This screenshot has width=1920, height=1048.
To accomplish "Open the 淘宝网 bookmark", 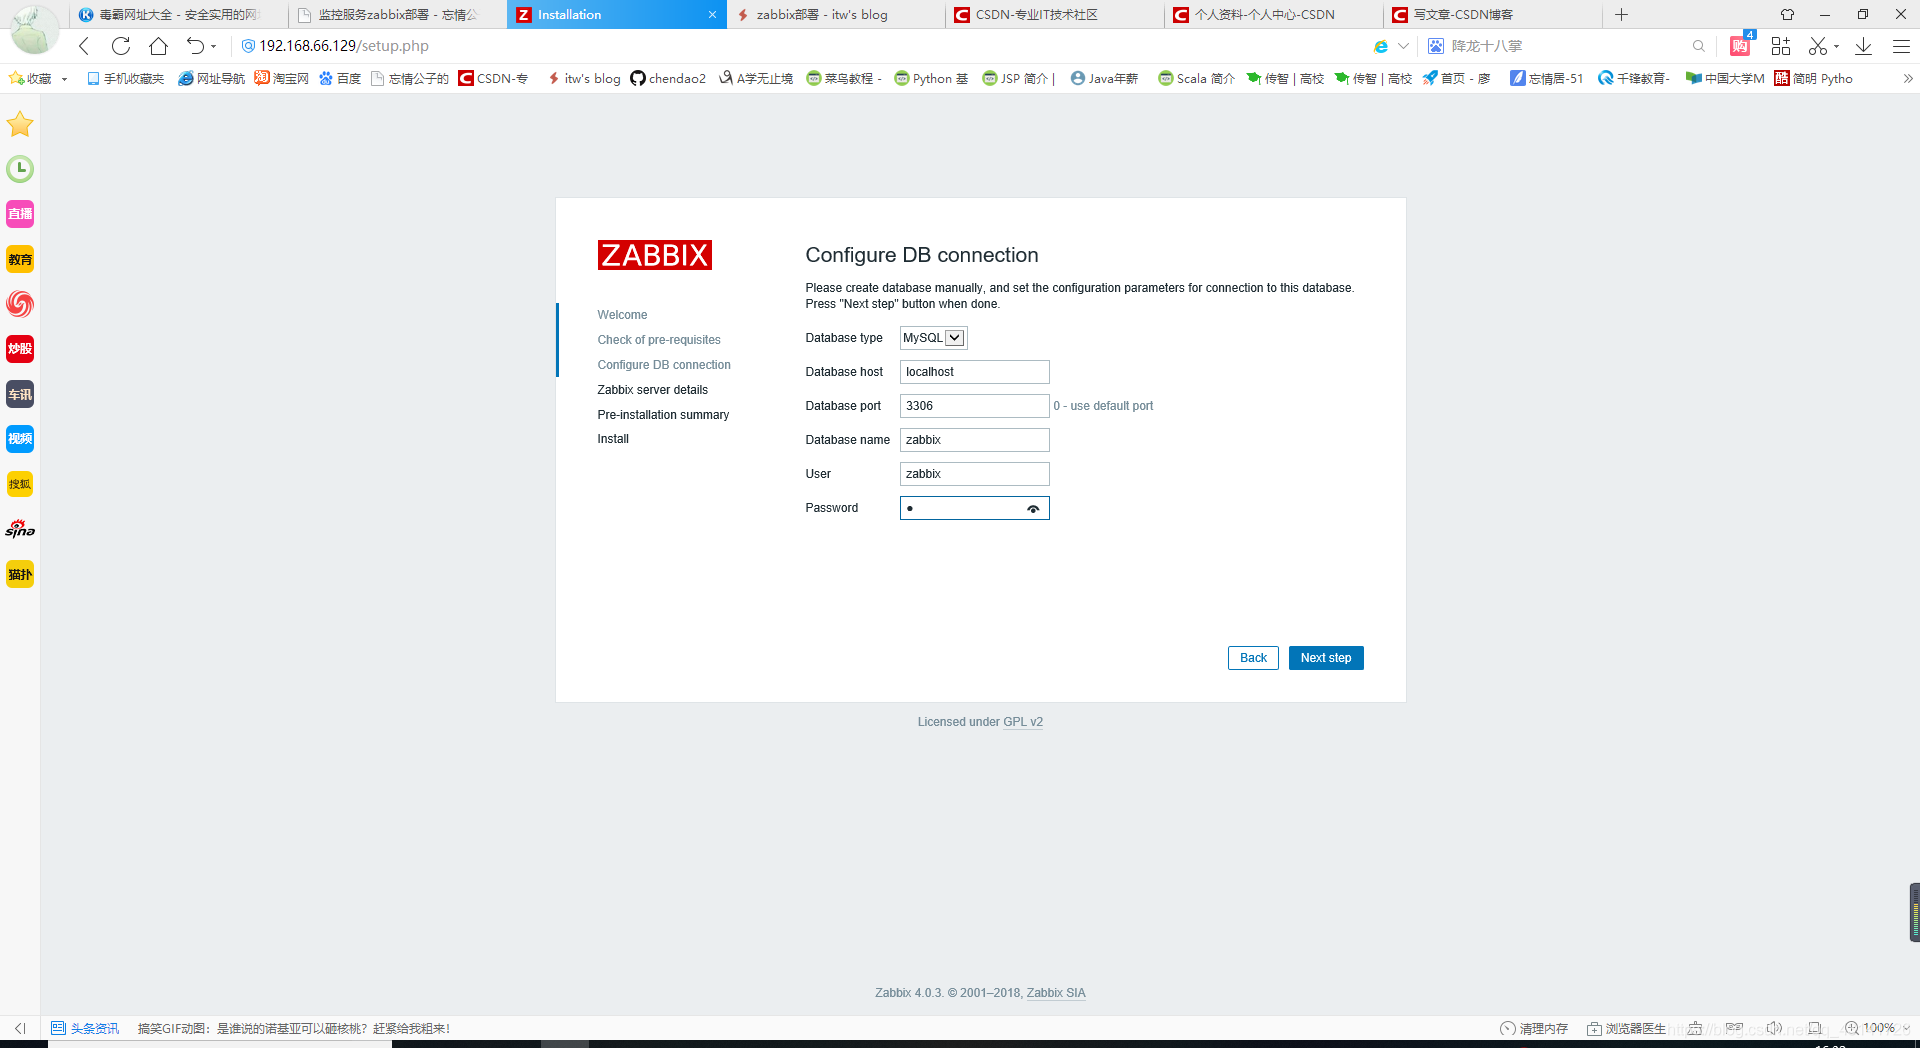I will point(282,79).
